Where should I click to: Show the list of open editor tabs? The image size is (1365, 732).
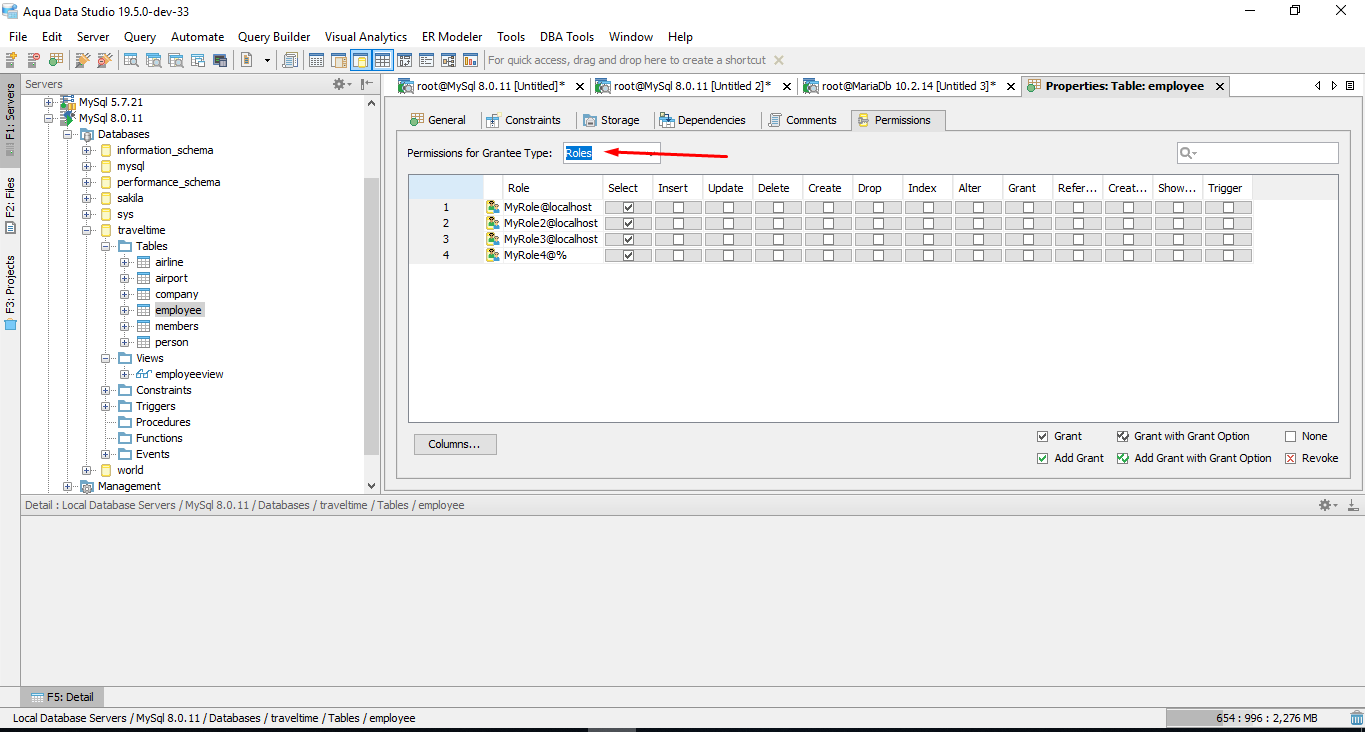coord(1350,86)
